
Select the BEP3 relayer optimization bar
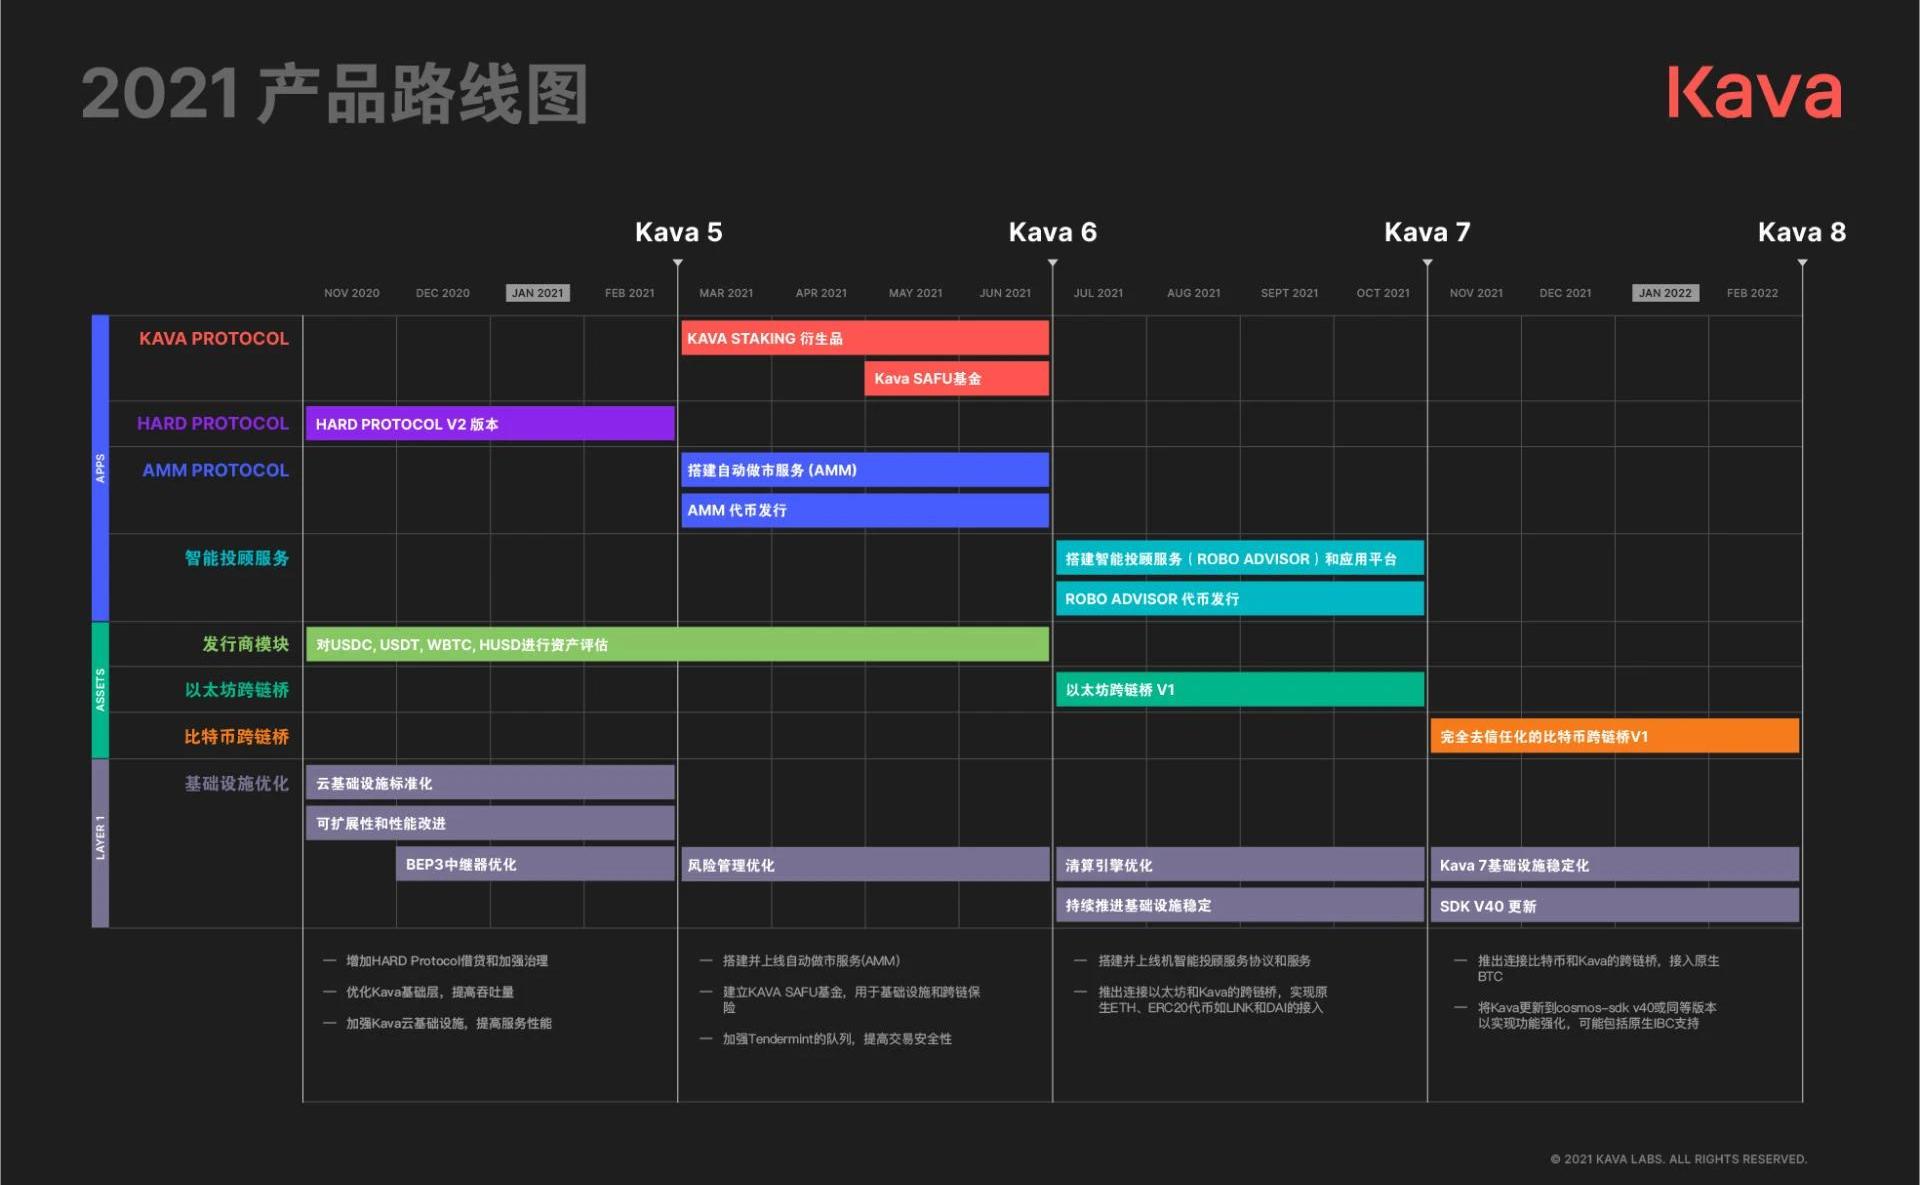tap(535, 864)
